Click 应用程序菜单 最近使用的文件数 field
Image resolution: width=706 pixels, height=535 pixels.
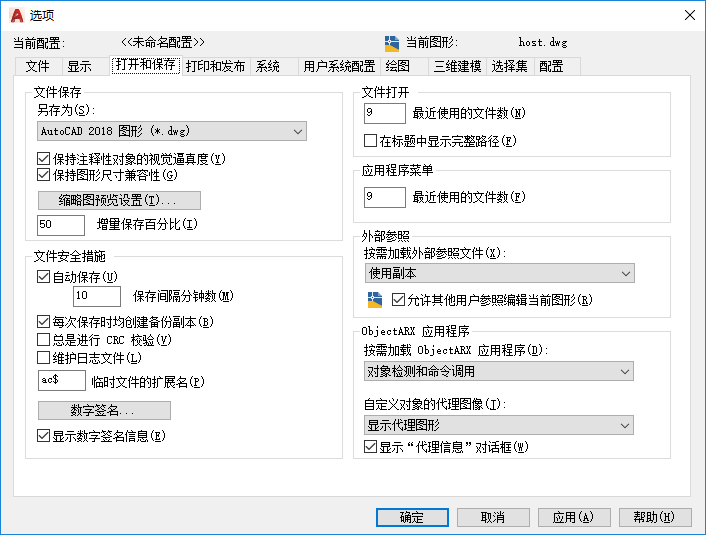tap(385, 197)
